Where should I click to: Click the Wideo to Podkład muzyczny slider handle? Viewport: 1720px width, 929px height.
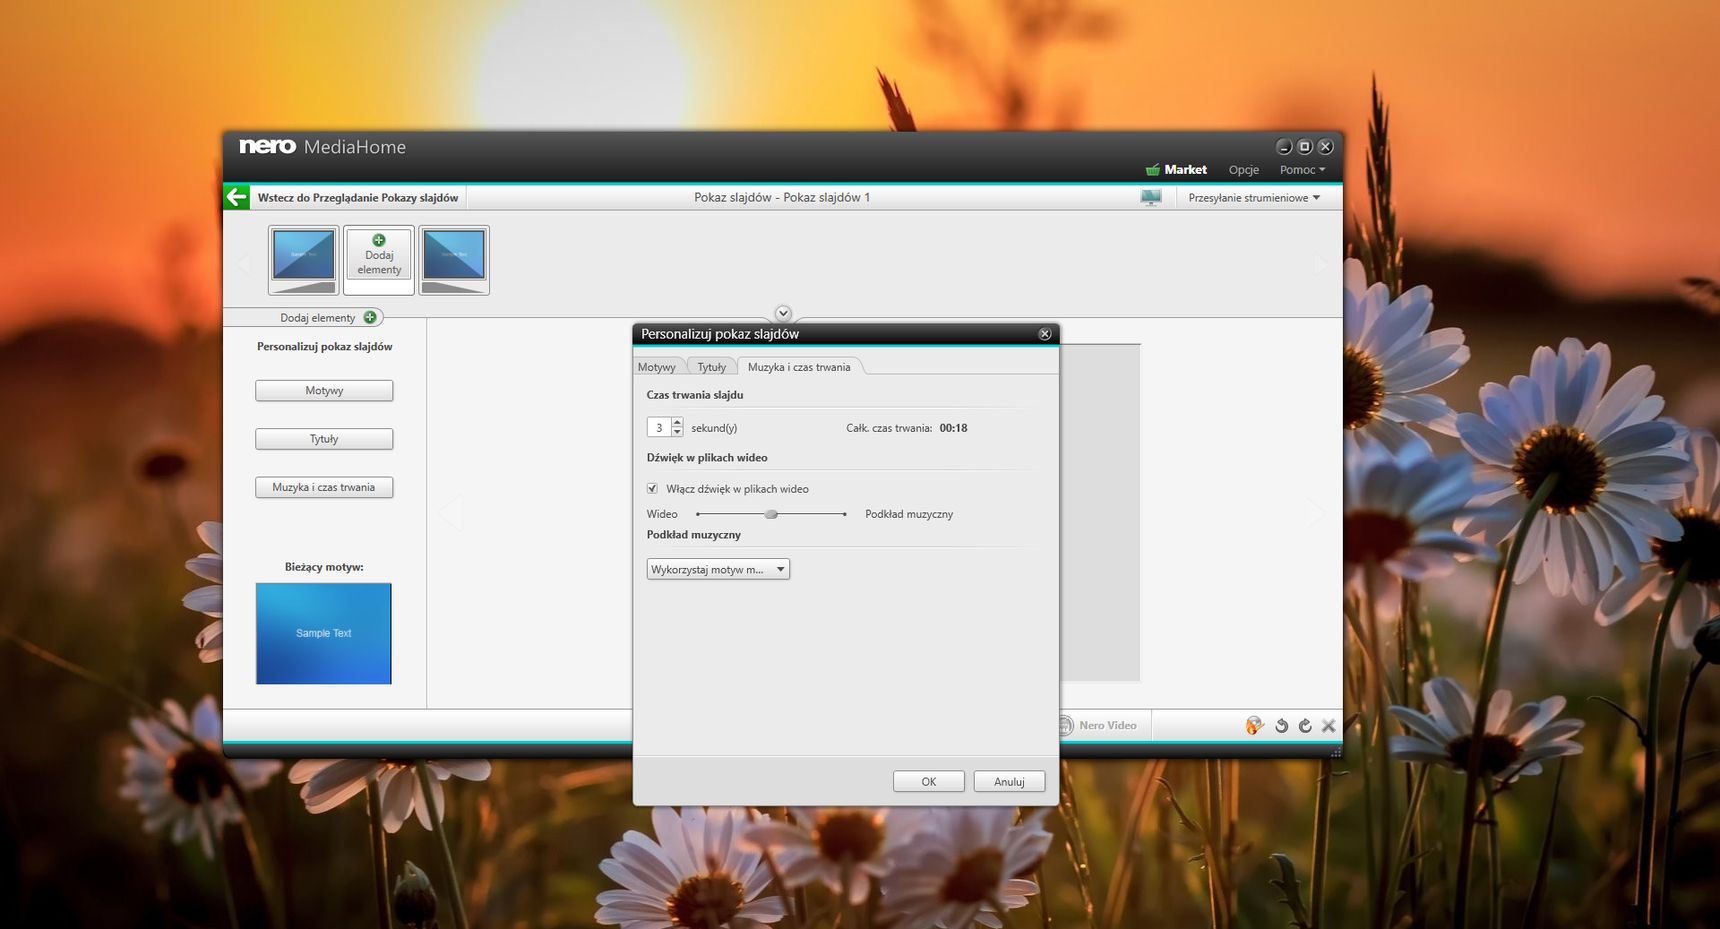[x=771, y=514]
